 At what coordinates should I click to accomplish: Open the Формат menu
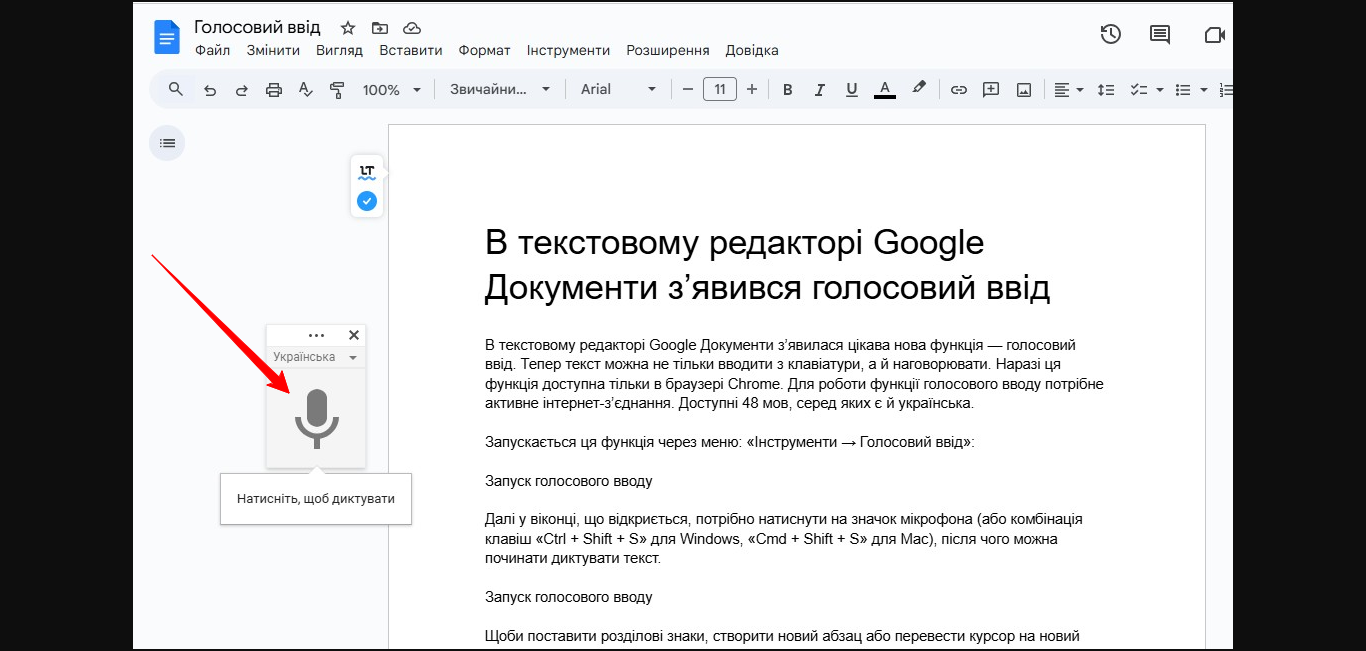tap(484, 50)
